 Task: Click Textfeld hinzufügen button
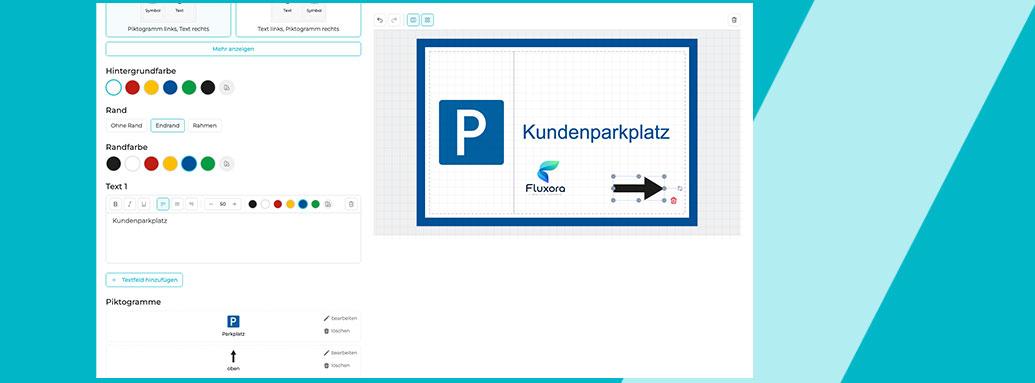tap(144, 280)
